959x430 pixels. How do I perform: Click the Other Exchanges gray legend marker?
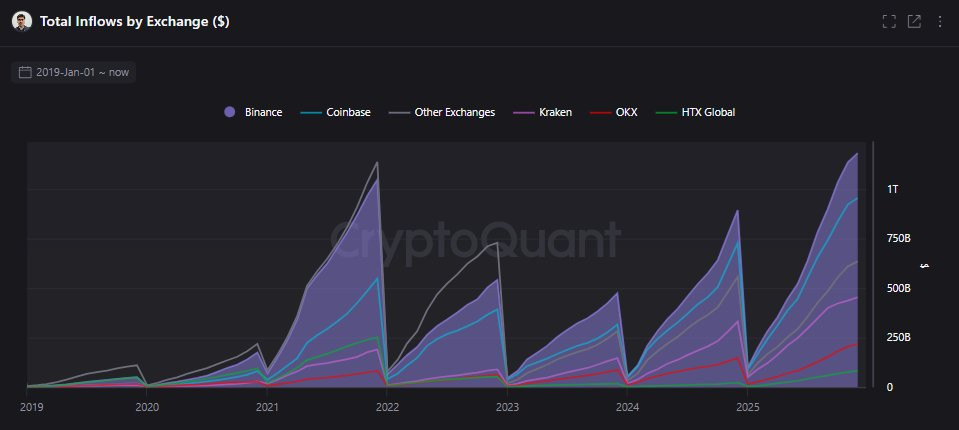coord(399,113)
